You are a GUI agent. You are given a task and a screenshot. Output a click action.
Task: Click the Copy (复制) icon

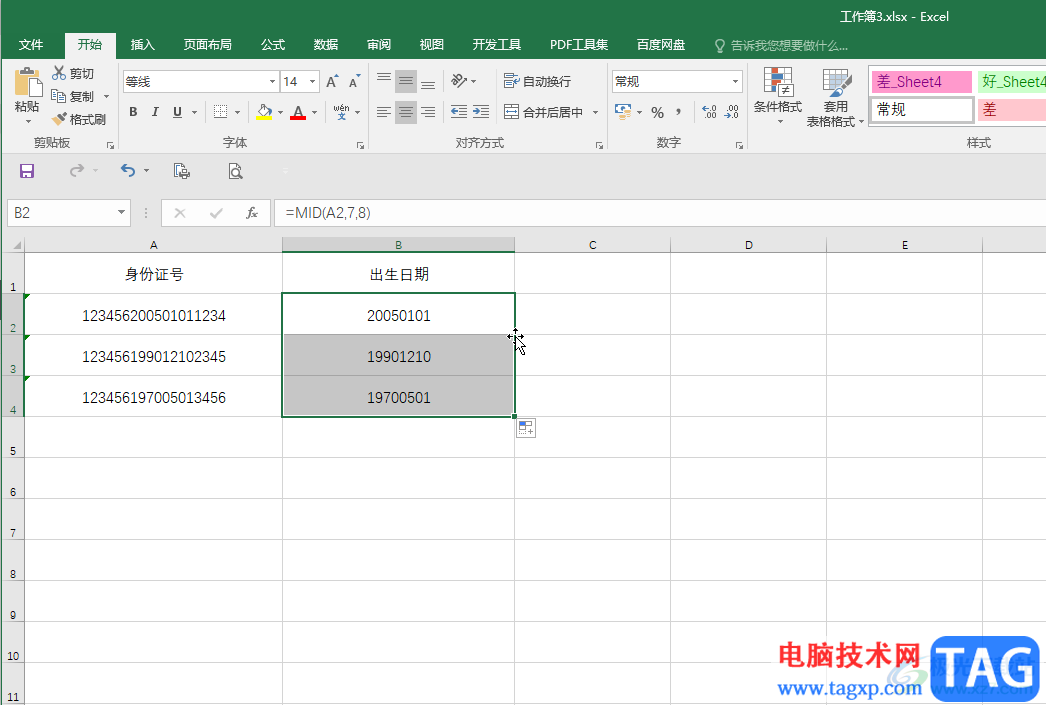[x=59, y=96]
